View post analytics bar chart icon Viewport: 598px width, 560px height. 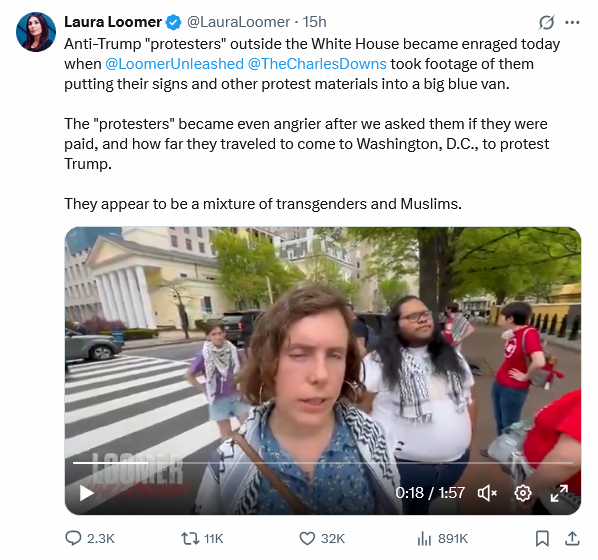(x=424, y=538)
